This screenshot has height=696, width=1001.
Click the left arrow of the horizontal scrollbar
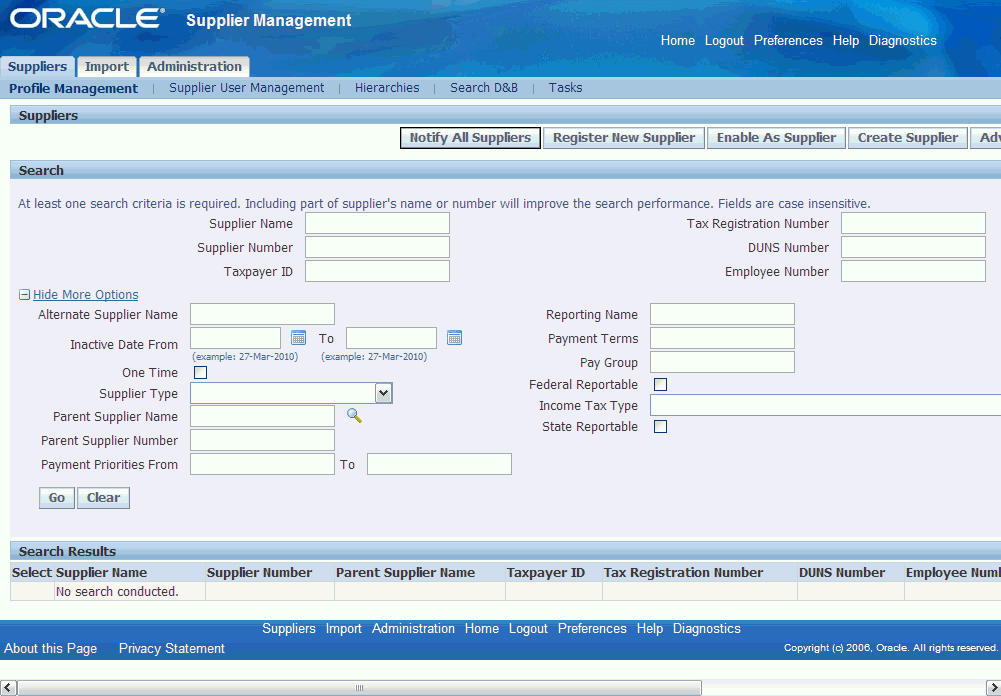pyautogui.click(x=8, y=688)
